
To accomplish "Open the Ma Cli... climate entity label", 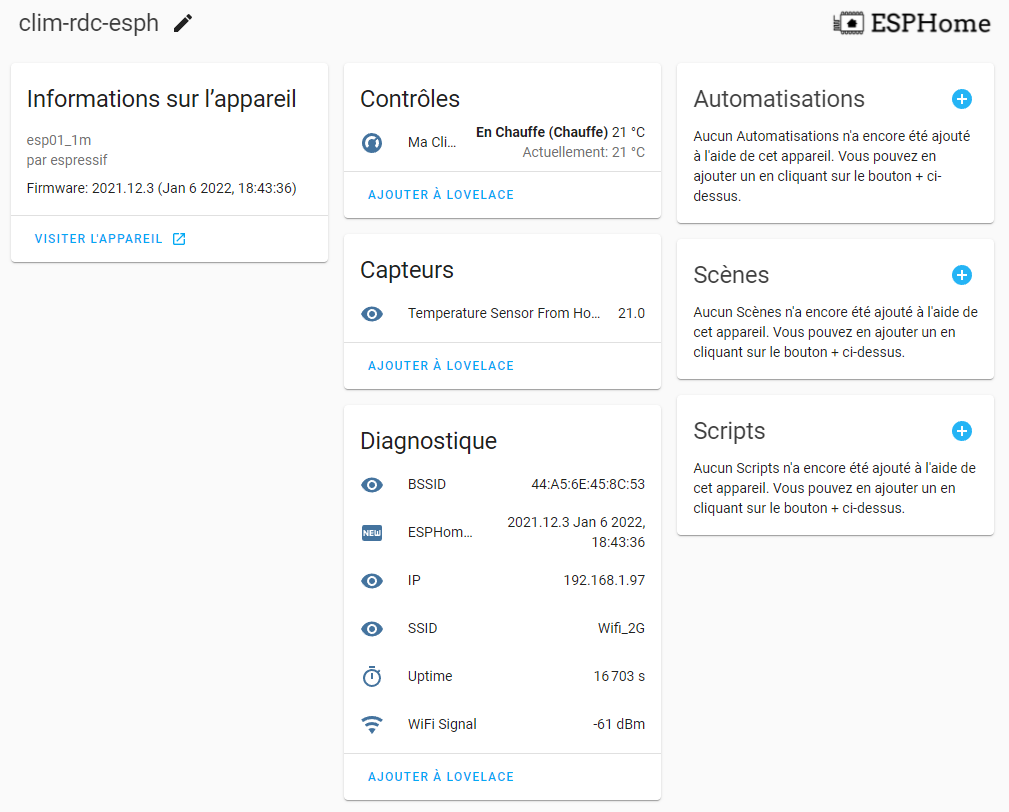I will click(x=432, y=142).
